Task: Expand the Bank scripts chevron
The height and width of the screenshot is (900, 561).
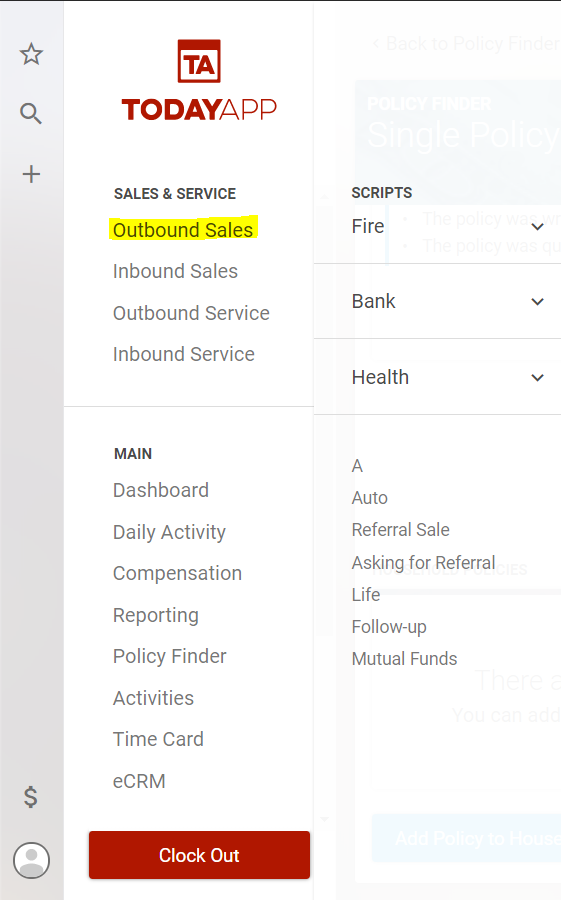Action: tap(537, 301)
